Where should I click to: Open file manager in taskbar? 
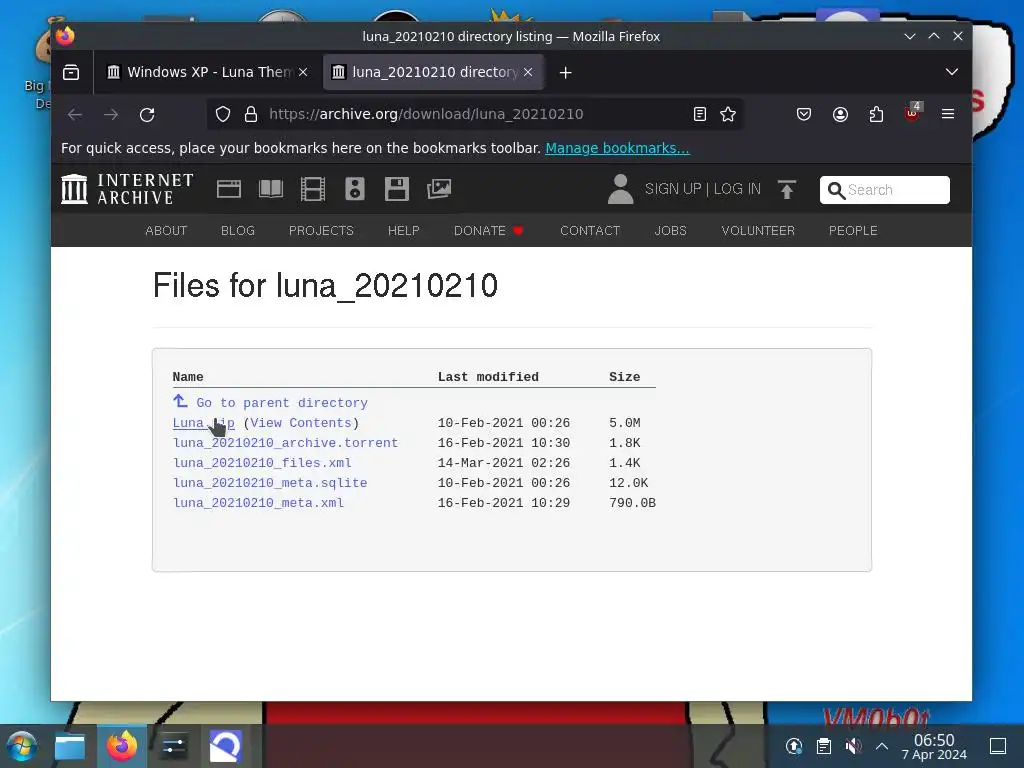tap(70, 746)
